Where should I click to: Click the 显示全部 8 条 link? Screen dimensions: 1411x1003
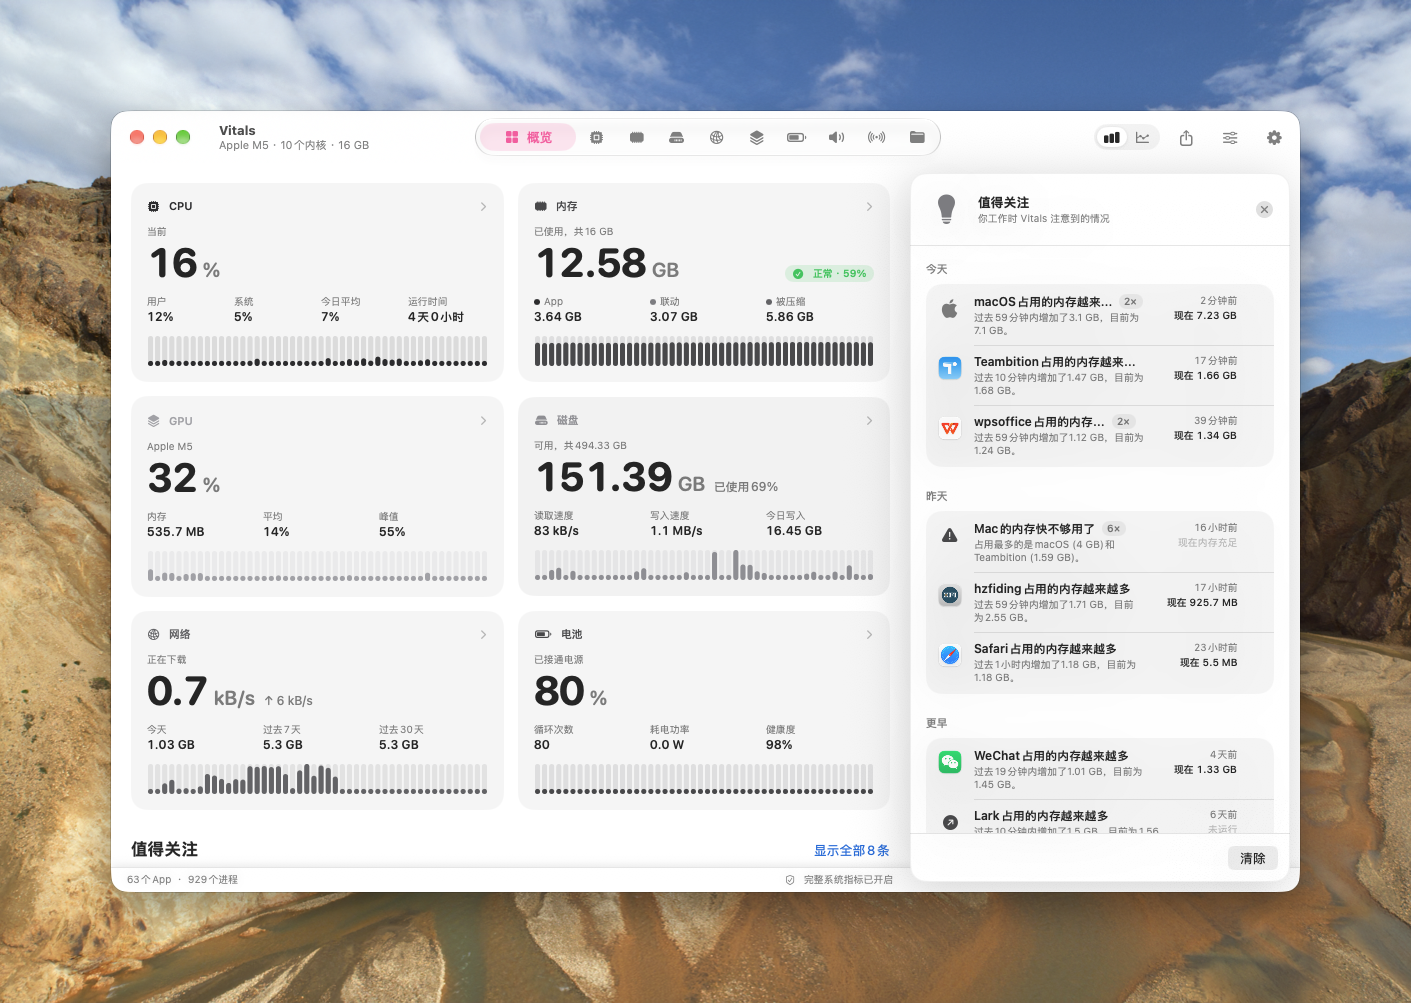(x=851, y=851)
